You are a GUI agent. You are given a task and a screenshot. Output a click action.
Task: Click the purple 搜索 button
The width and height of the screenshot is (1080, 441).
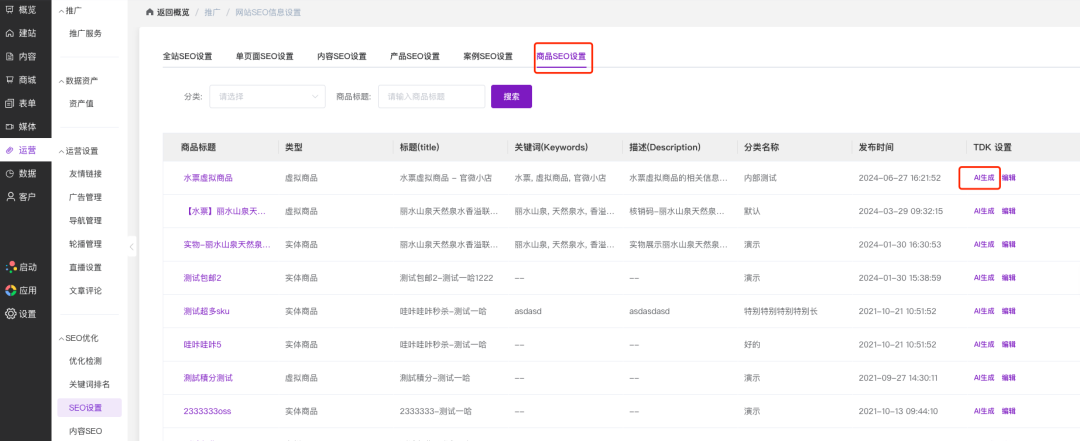tap(511, 97)
